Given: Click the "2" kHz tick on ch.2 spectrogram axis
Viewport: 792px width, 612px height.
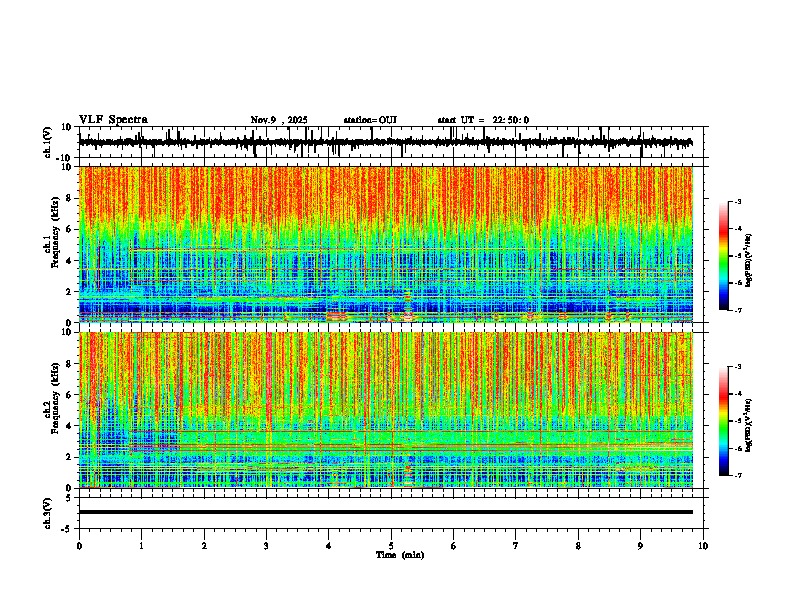Looking at the screenshot, I should 70,457.
